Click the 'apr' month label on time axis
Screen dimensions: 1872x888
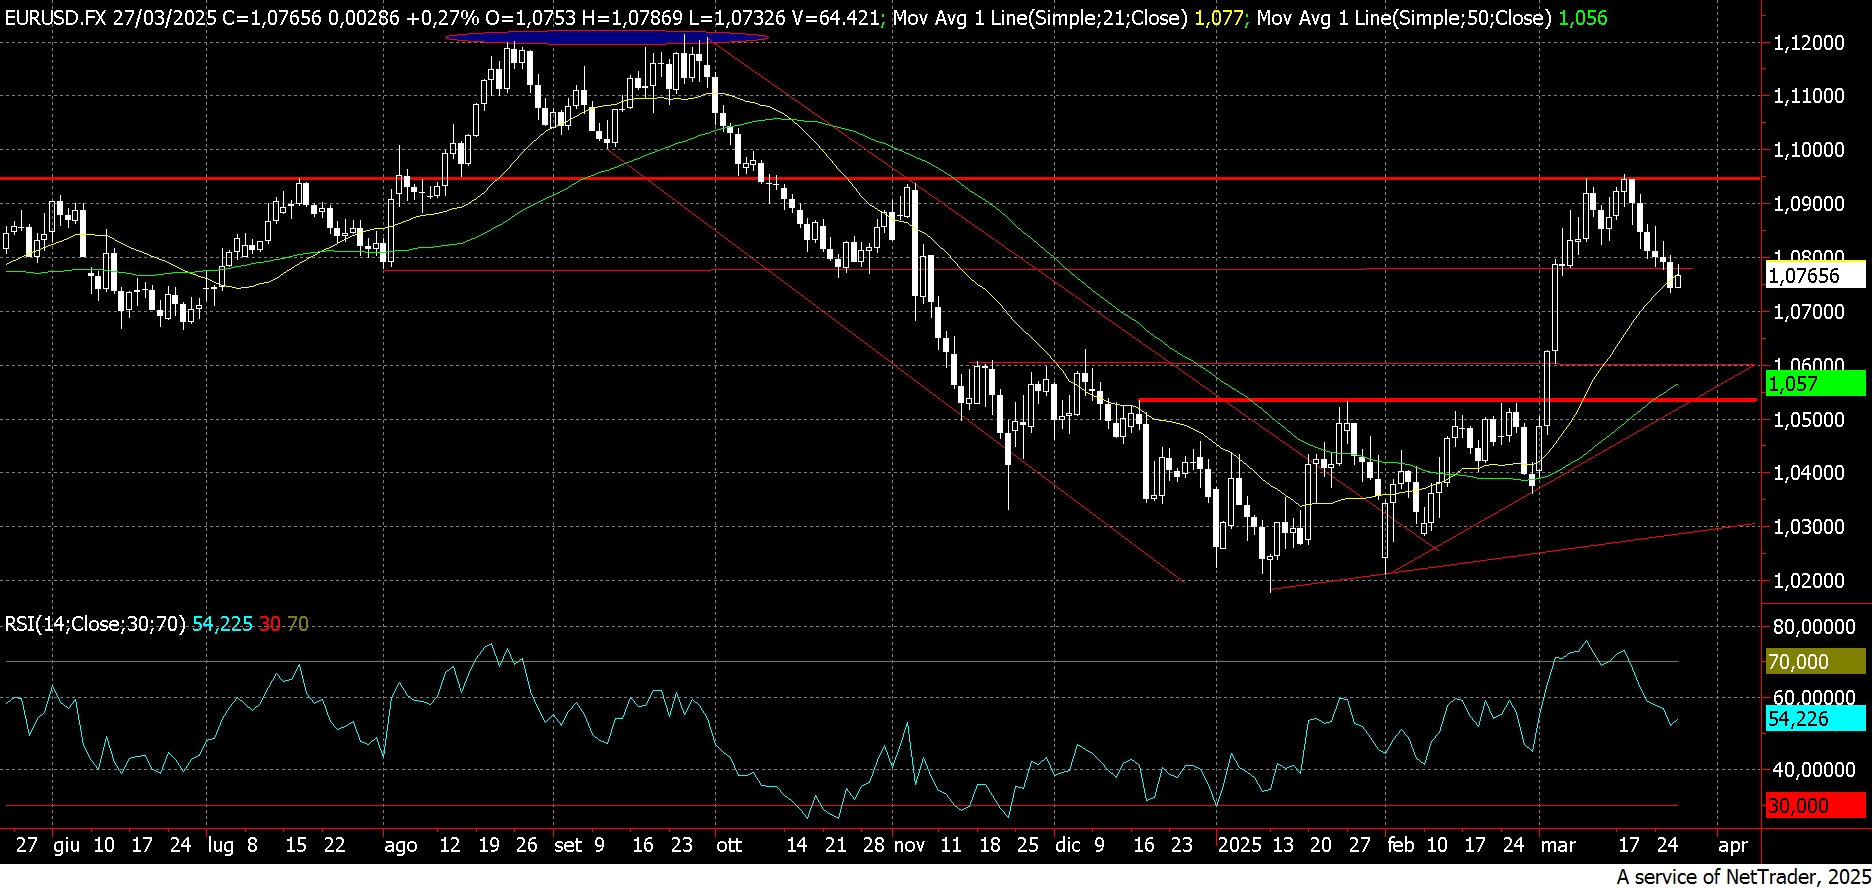pos(1732,845)
